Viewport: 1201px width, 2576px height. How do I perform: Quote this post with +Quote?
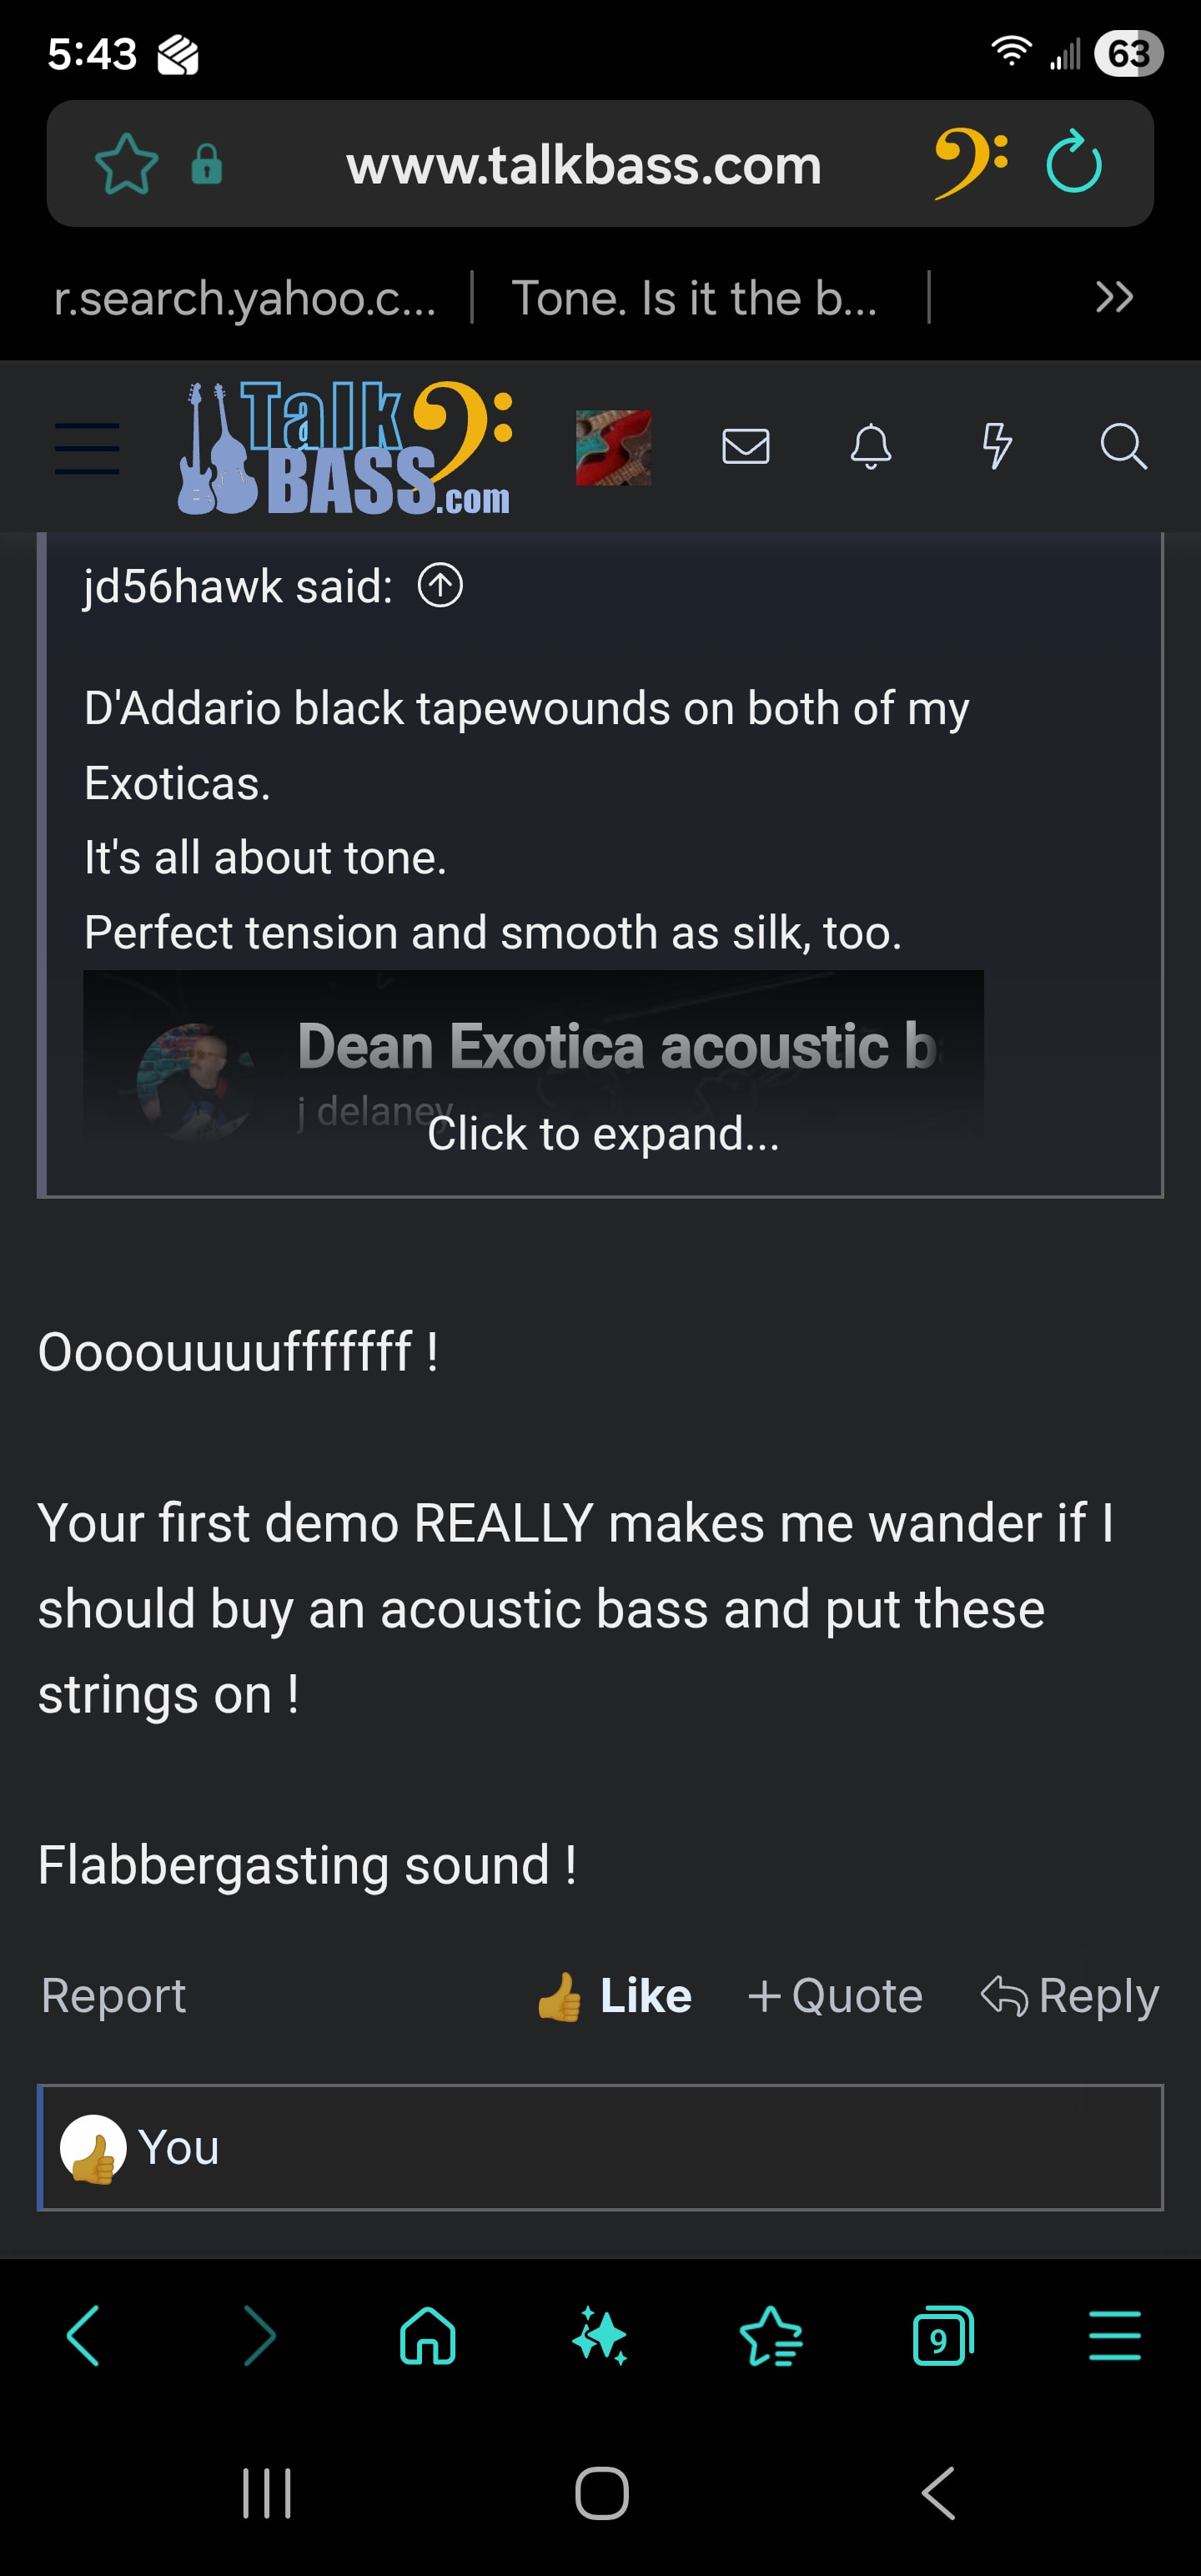835,1996
